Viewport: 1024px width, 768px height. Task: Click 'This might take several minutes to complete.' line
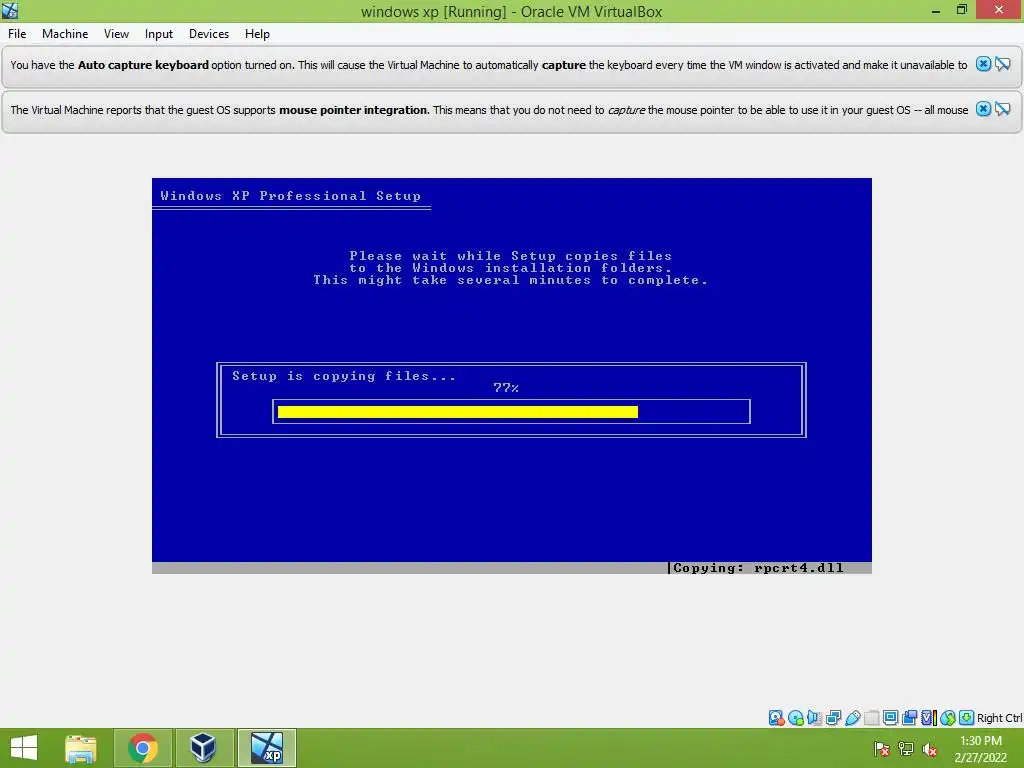tap(511, 280)
